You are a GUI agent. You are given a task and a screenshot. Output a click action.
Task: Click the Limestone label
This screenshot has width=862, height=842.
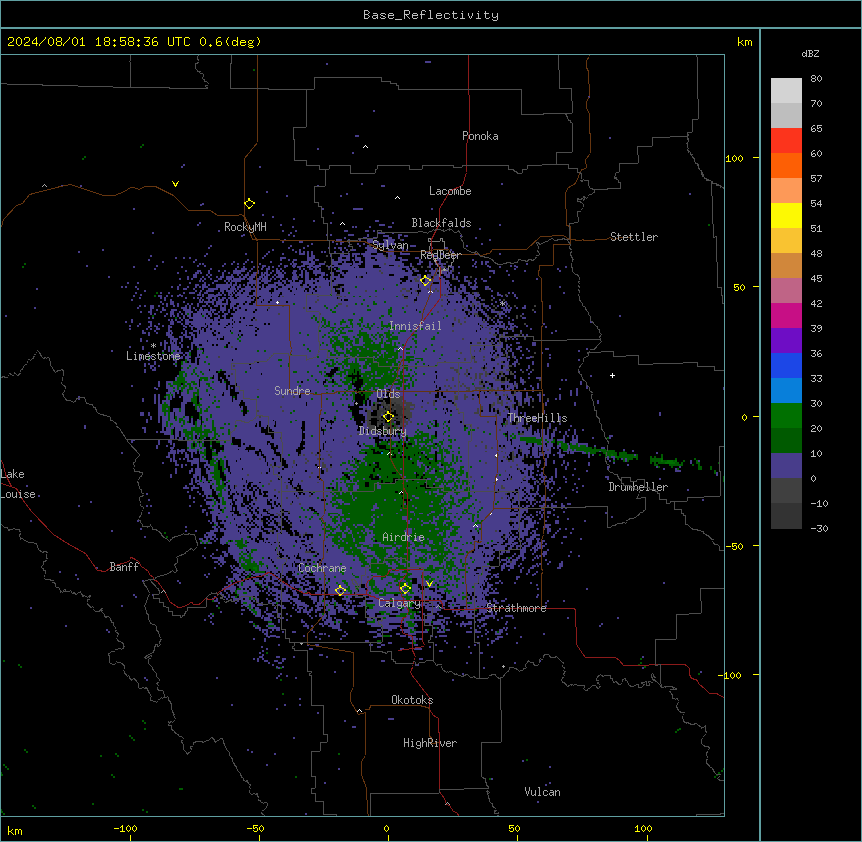(153, 356)
